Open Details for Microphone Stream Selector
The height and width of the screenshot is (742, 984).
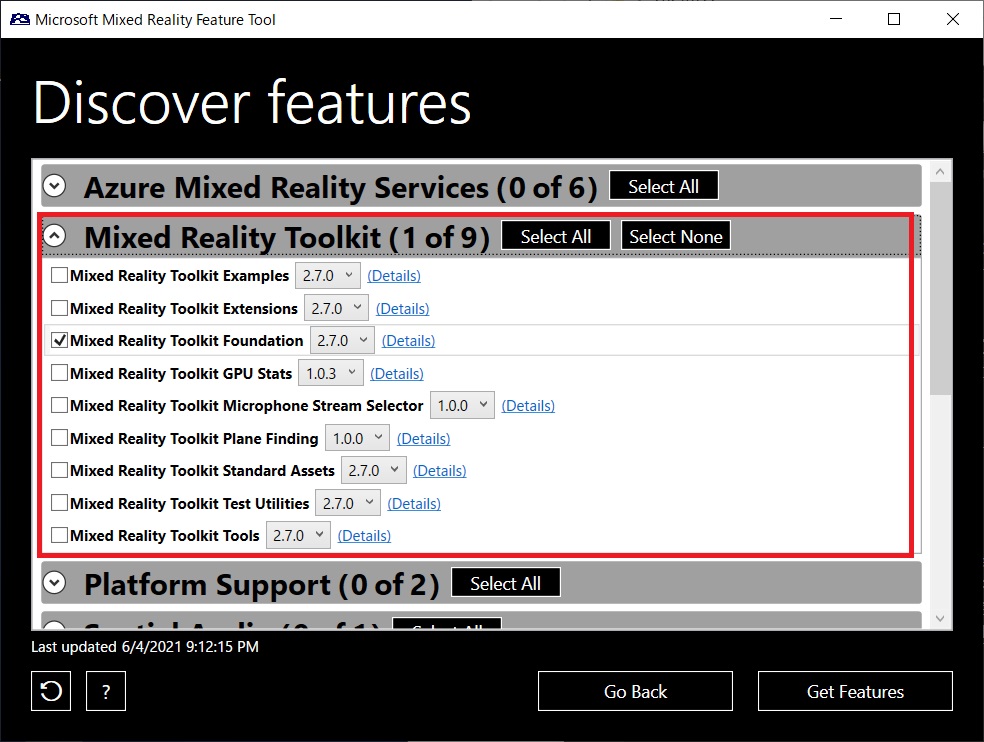click(x=528, y=406)
